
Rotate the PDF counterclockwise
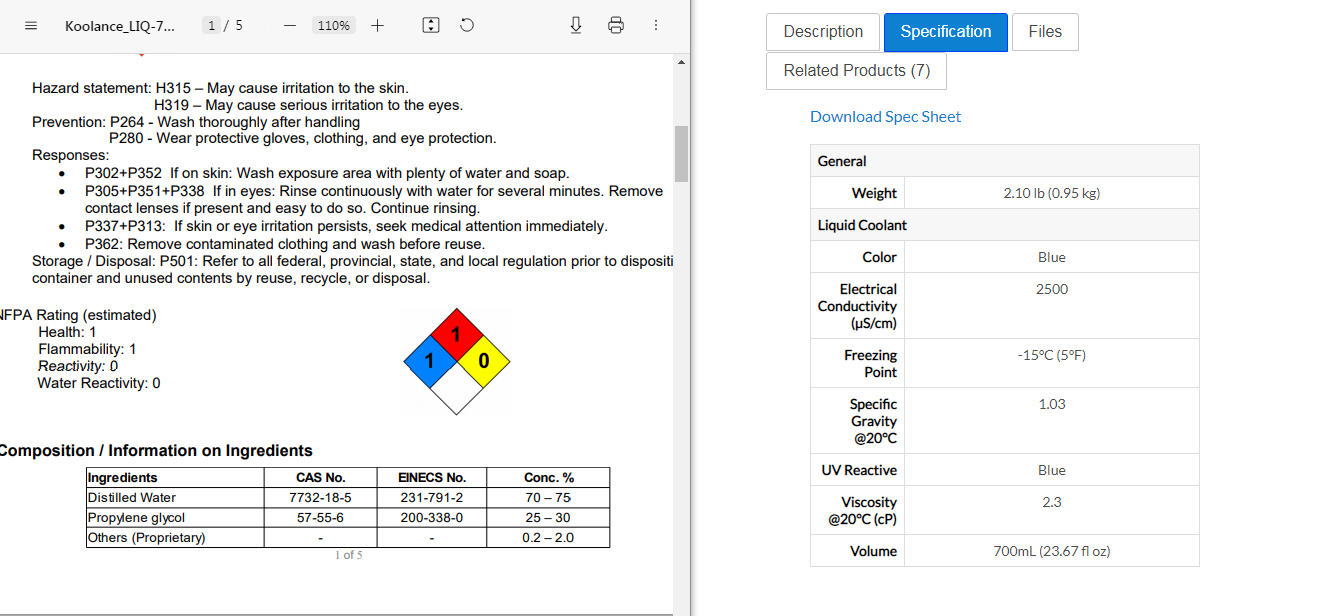point(467,26)
